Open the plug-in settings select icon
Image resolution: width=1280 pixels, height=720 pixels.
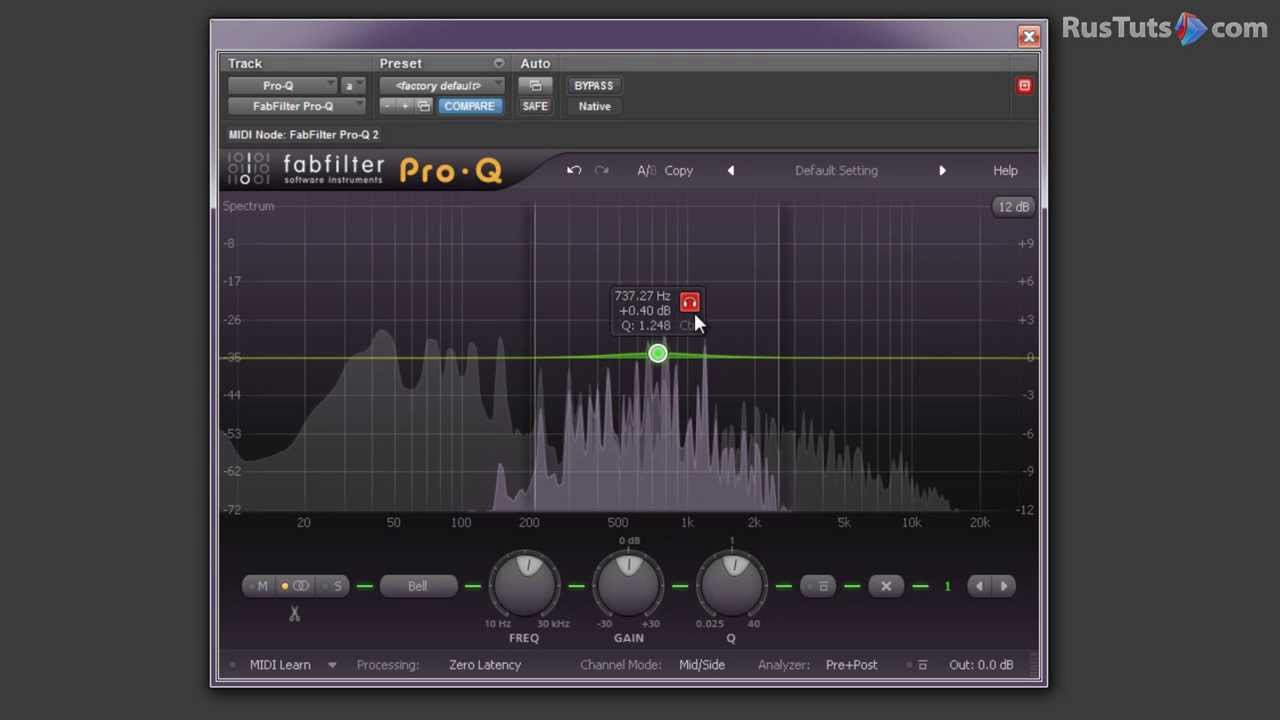423,106
